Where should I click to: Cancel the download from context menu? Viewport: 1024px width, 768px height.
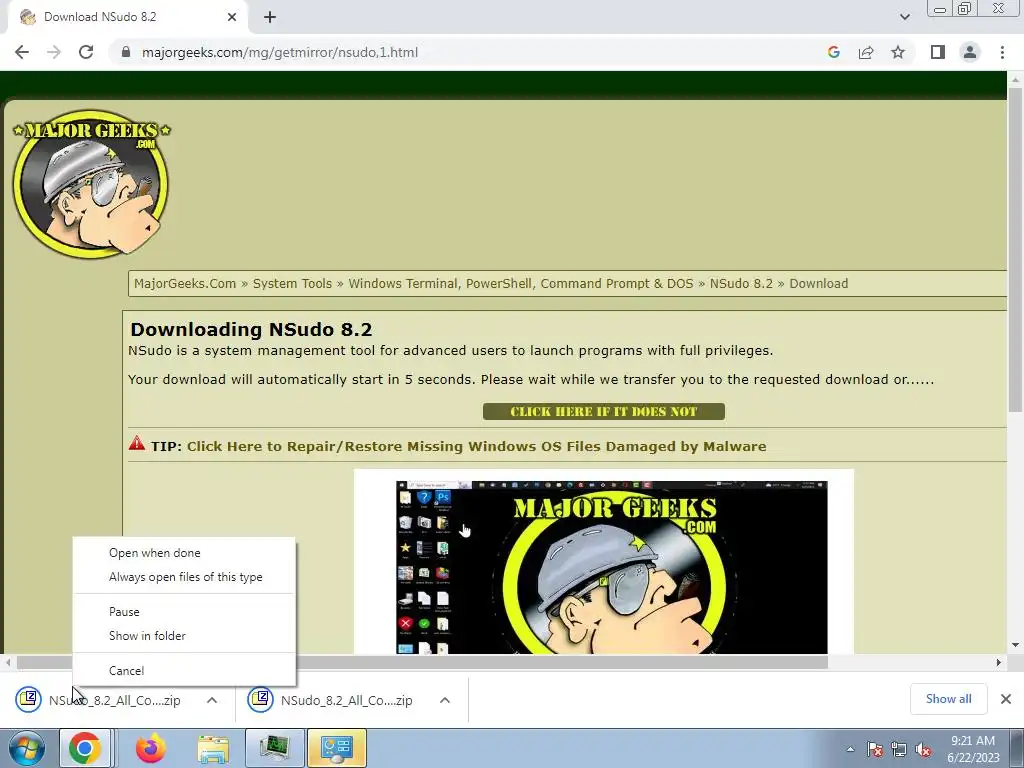click(x=126, y=671)
